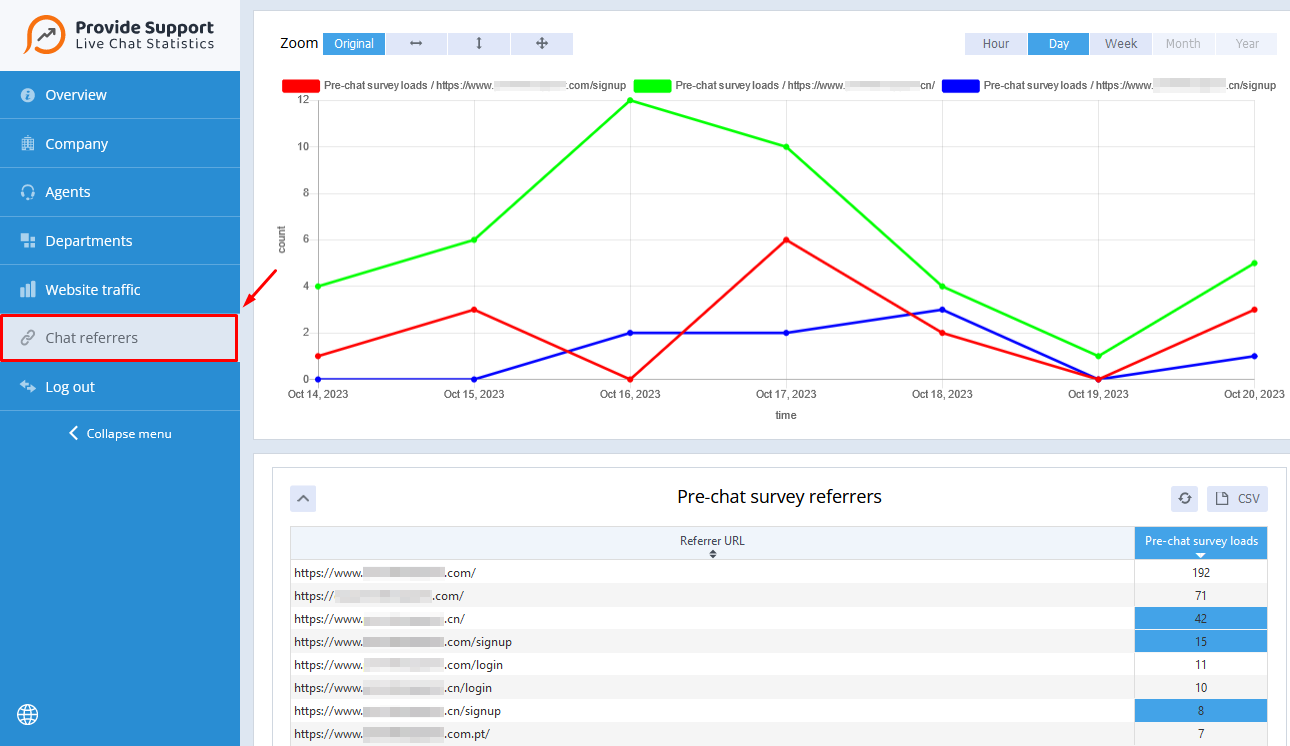Open the Agents statistics page
This screenshot has width=1290, height=746.
tap(69, 191)
